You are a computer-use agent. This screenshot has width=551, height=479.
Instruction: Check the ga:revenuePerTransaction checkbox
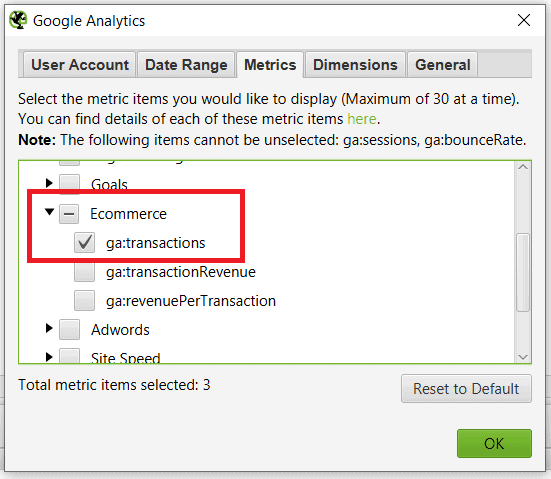84,300
